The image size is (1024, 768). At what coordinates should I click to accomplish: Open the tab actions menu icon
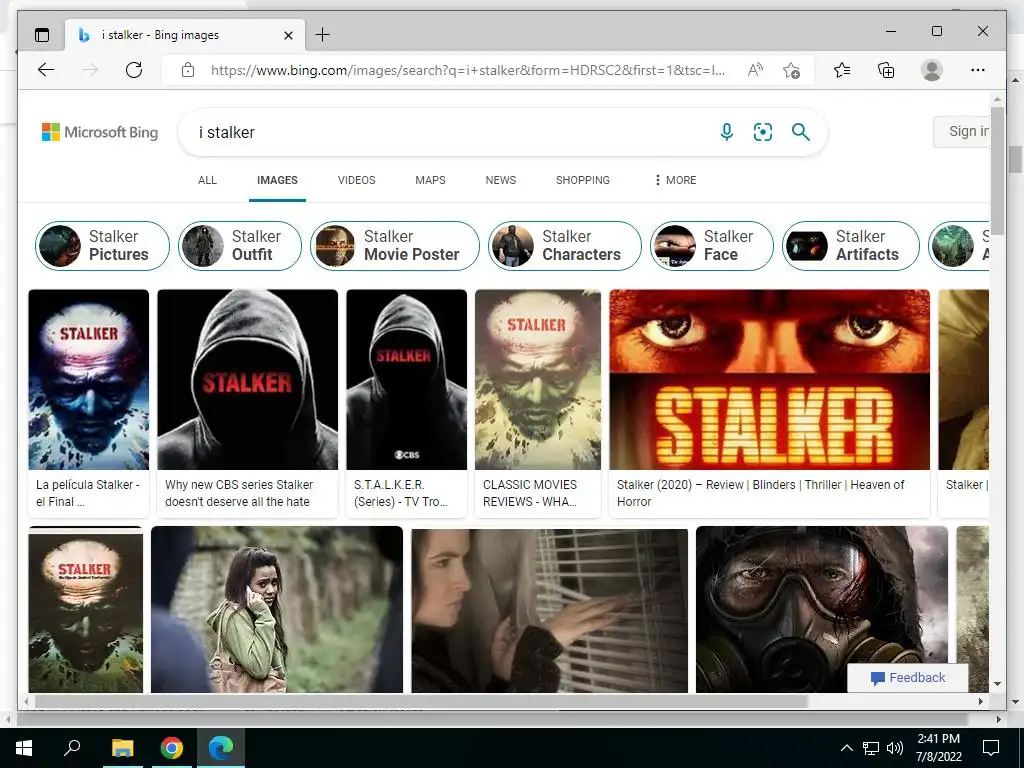click(x=42, y=35)
